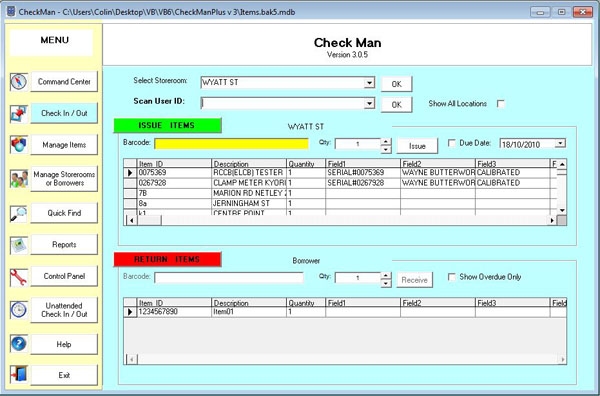Click the Manage Items colored blocks icon

pyautogui.click(x=19, y=145)
